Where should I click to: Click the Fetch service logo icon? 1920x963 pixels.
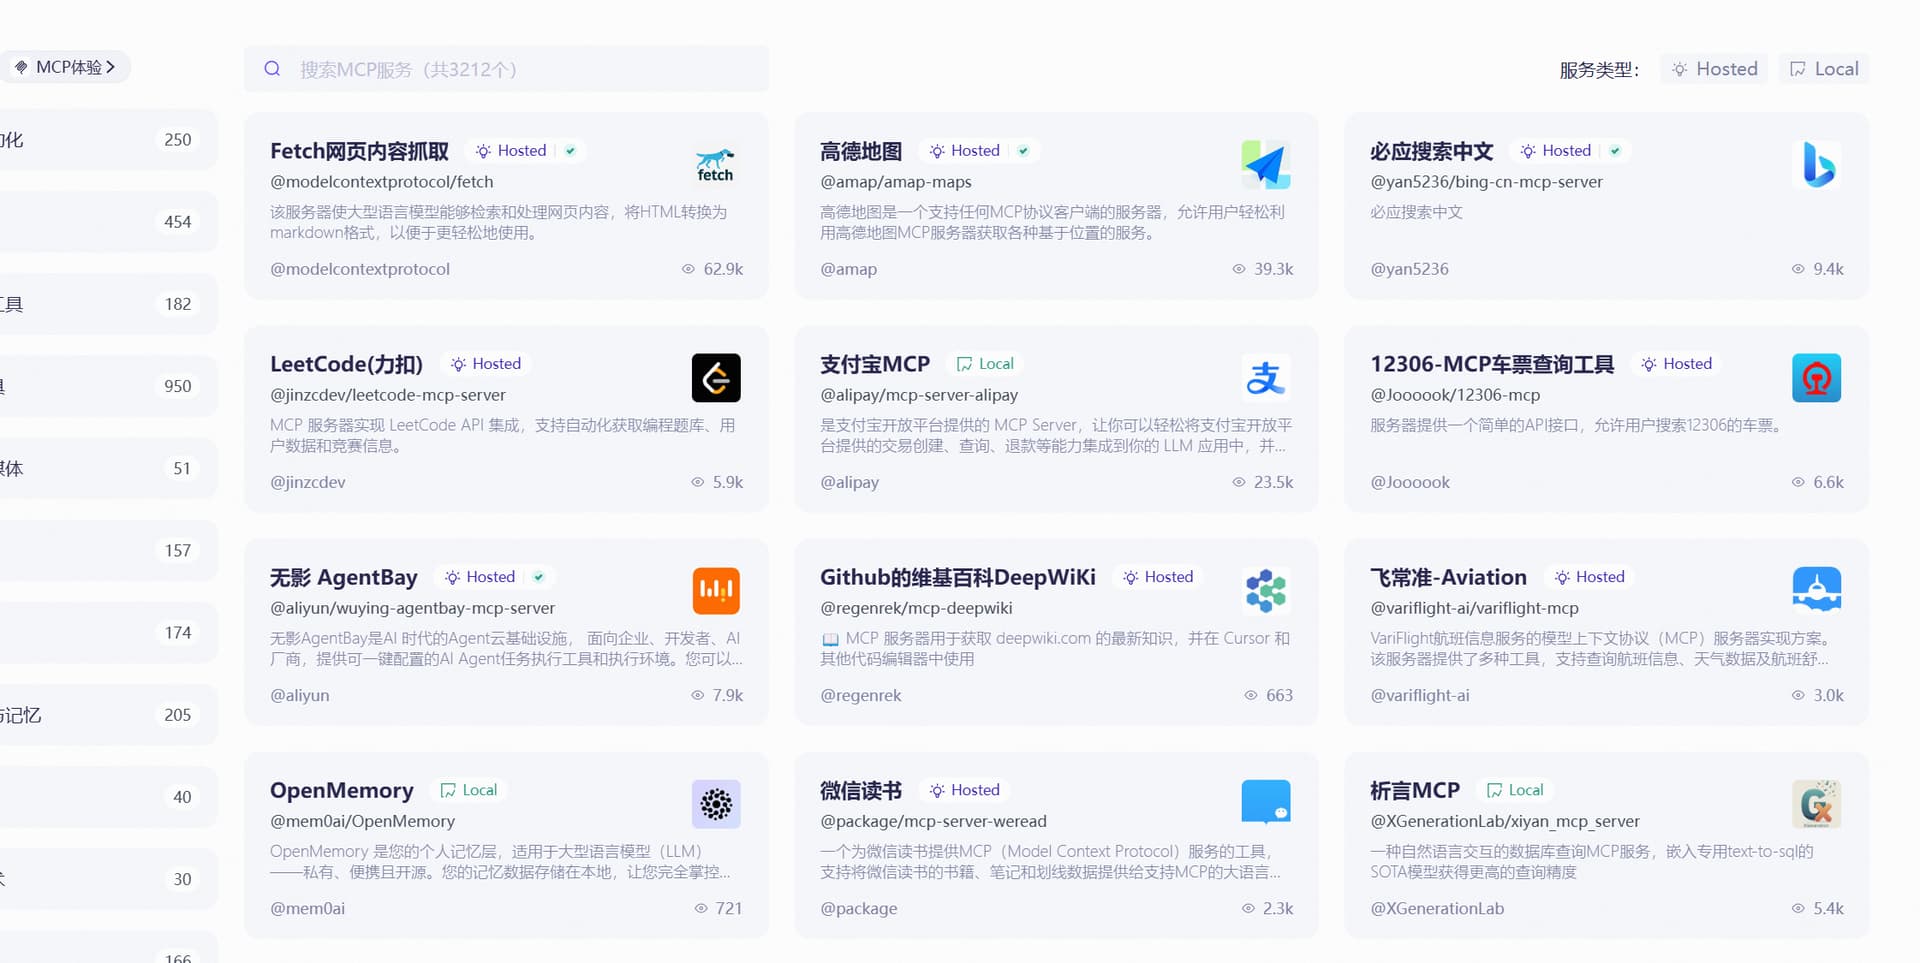click(715, 165)
